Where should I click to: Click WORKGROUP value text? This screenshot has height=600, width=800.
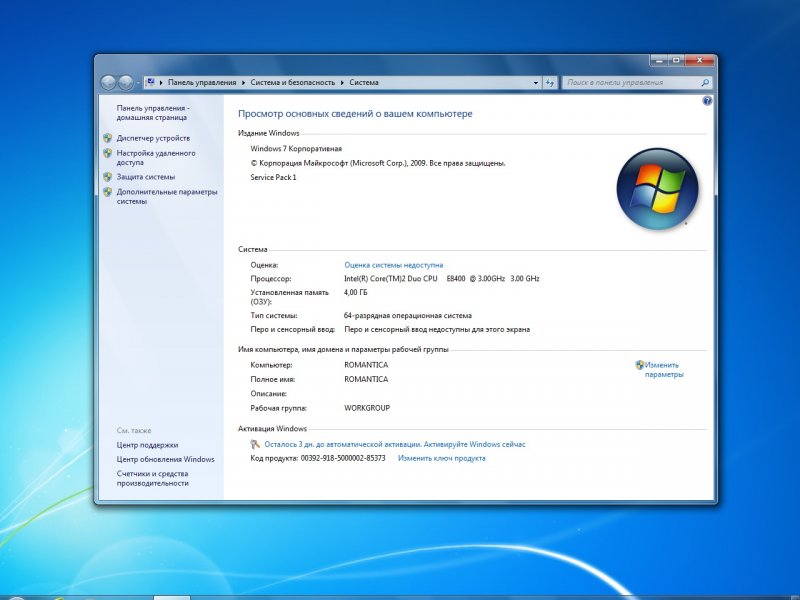coord(367,408)
